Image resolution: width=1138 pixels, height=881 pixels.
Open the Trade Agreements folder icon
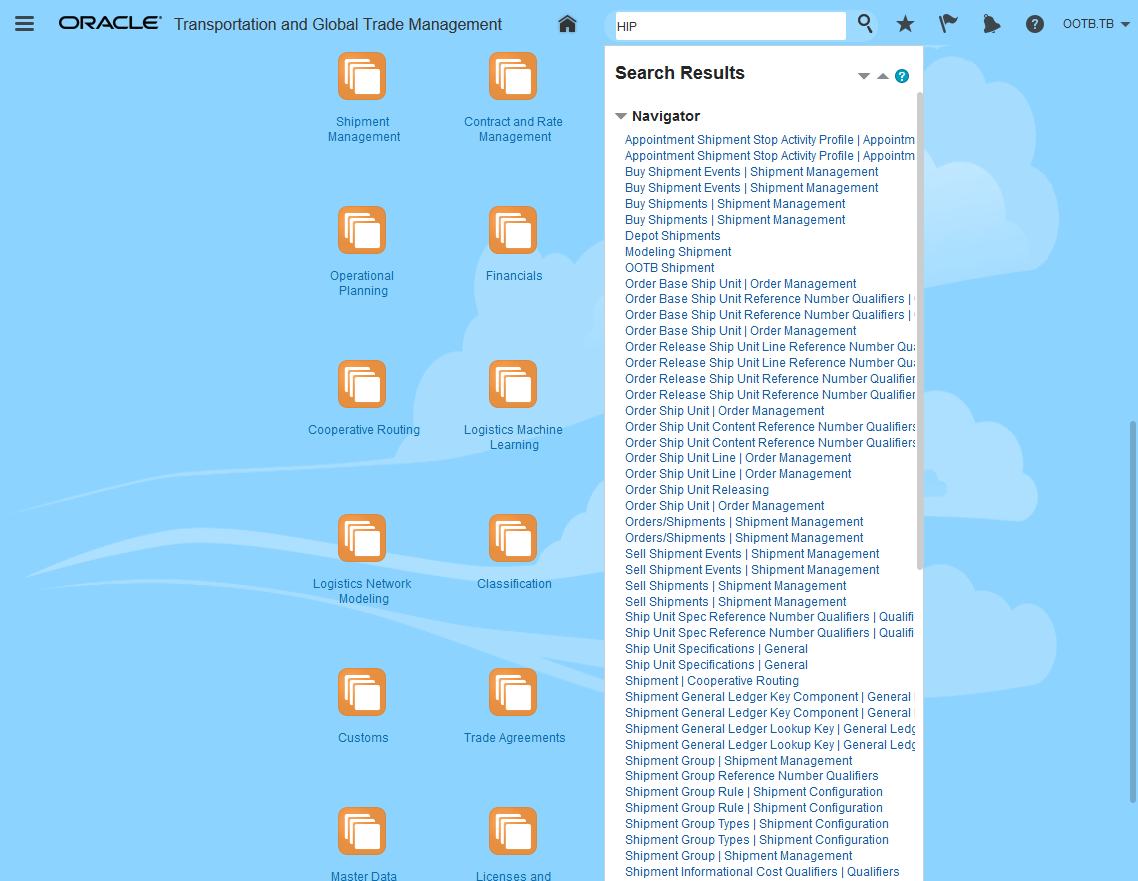click(x=513, y=692)
